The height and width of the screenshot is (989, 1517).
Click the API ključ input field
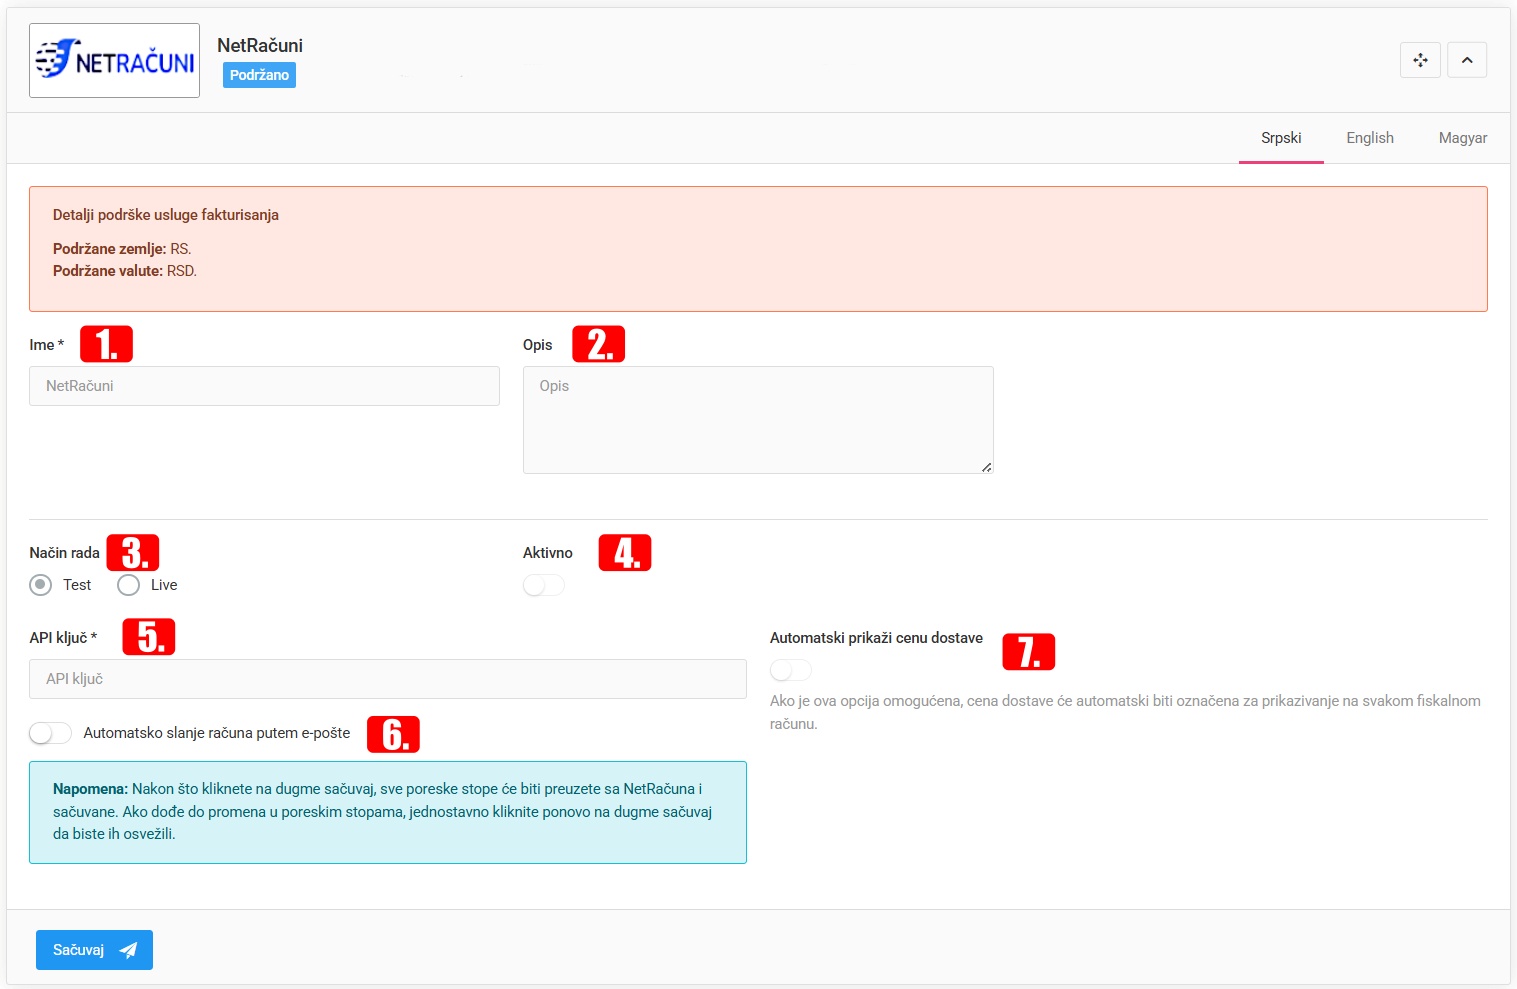(388, 679)
